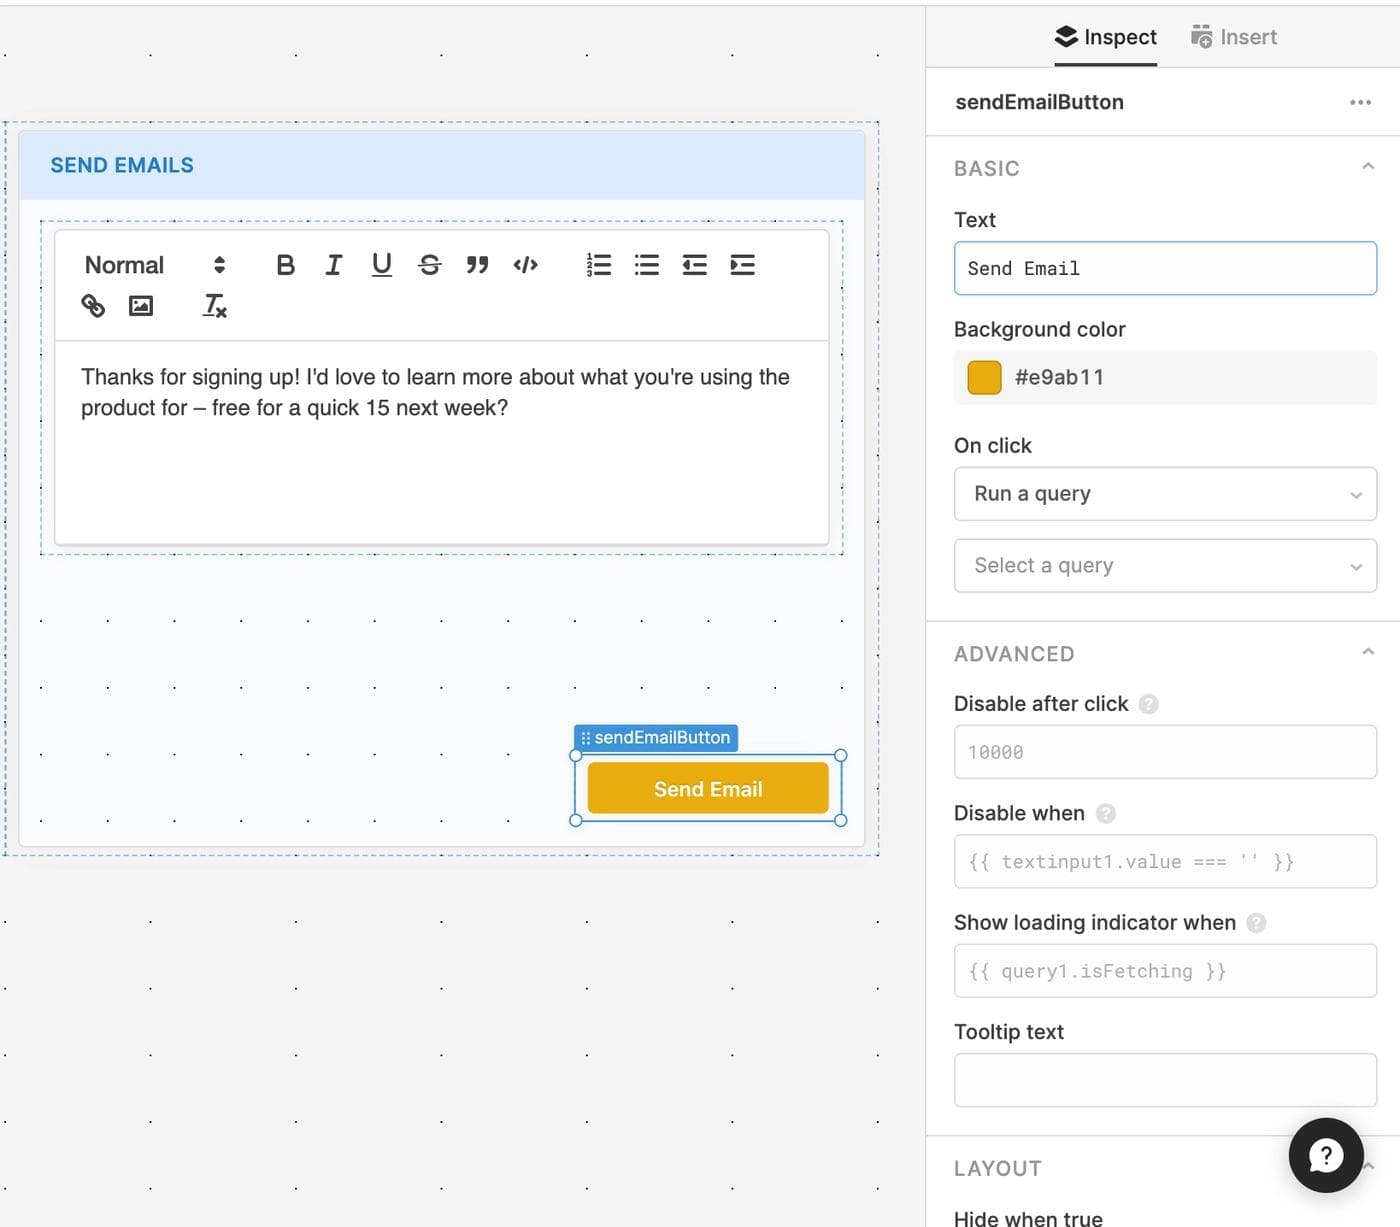Apply italic formatting in the toolbar

coord(333,265)
